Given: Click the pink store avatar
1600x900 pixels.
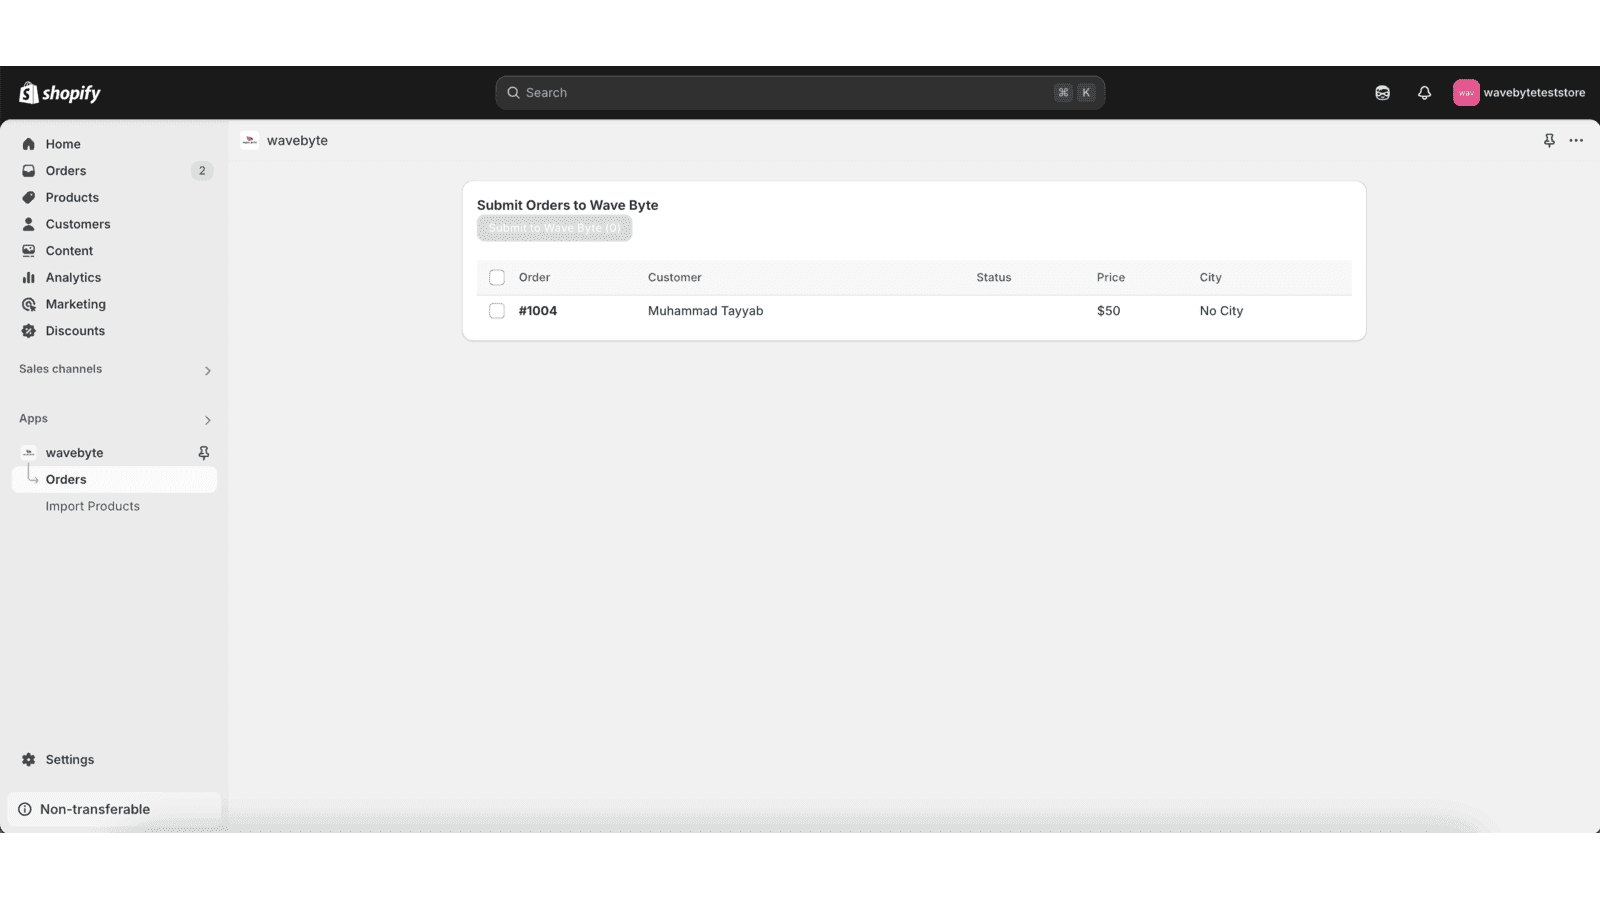Looking at the screenshot, I should point(1466,93).
